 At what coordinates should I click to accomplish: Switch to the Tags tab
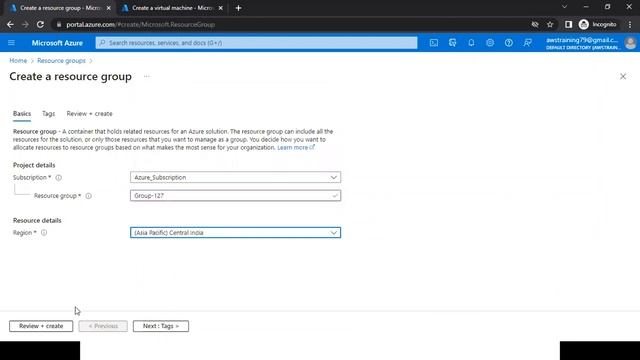(x=48, y=114)
